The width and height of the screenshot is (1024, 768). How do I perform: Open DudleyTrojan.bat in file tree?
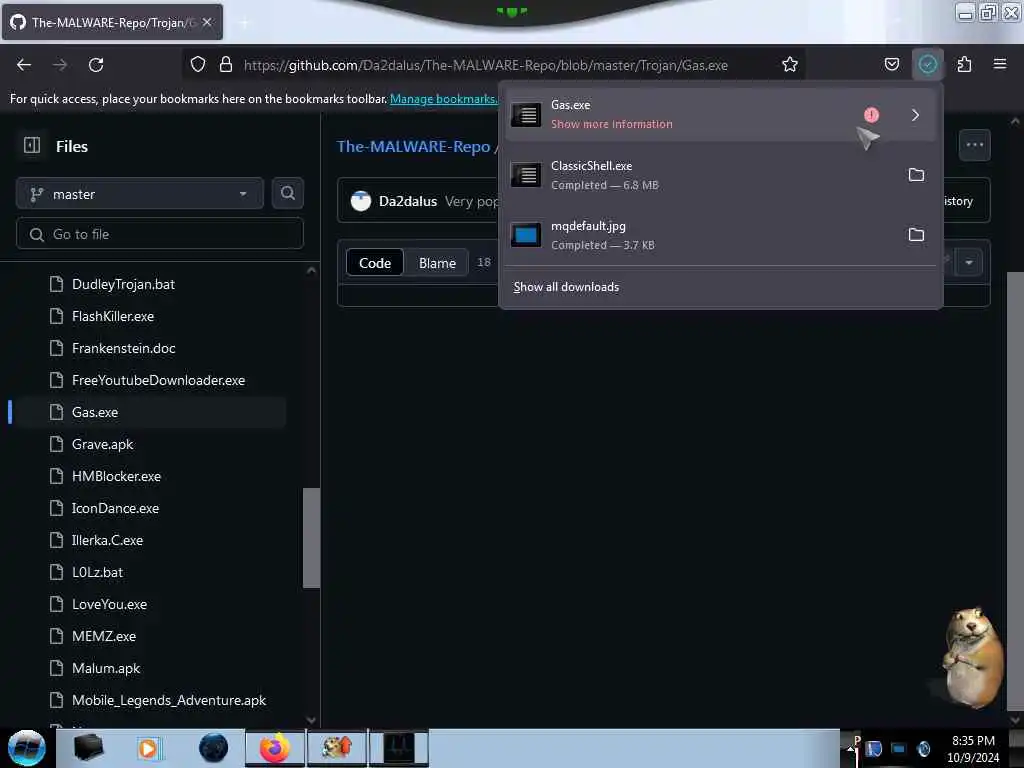pos(123,284)
